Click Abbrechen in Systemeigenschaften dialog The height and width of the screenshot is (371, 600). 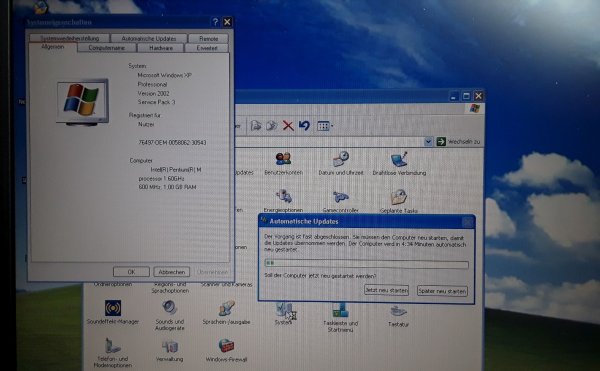(x=172, y=272)
